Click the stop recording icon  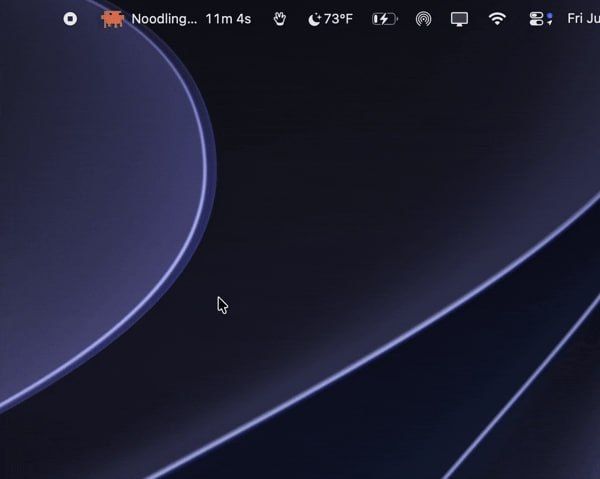click(70, 19)
